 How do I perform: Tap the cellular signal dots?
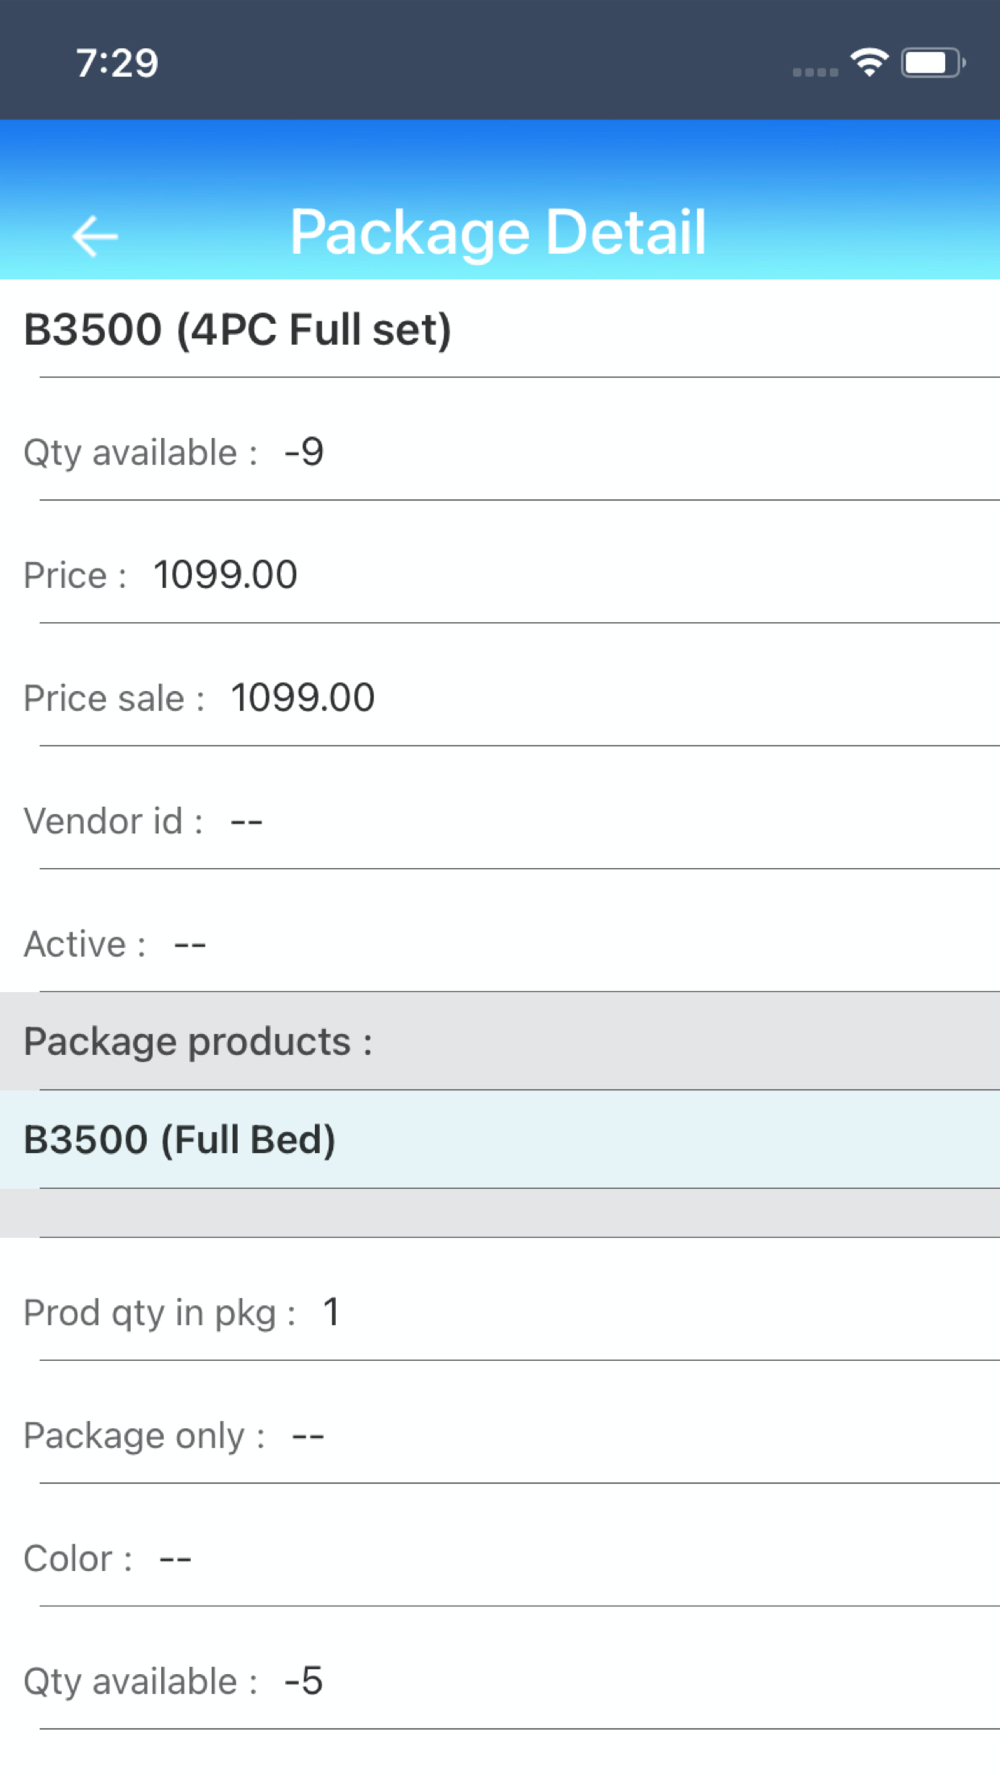tap(815, 71)
